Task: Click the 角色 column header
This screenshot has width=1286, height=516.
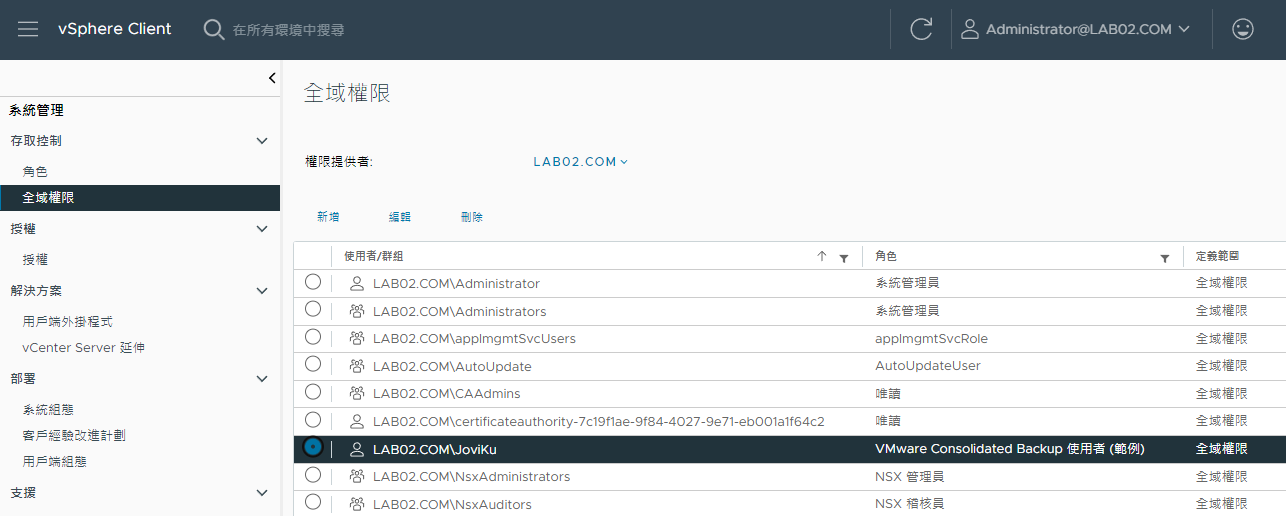Action: click(886, 257)
